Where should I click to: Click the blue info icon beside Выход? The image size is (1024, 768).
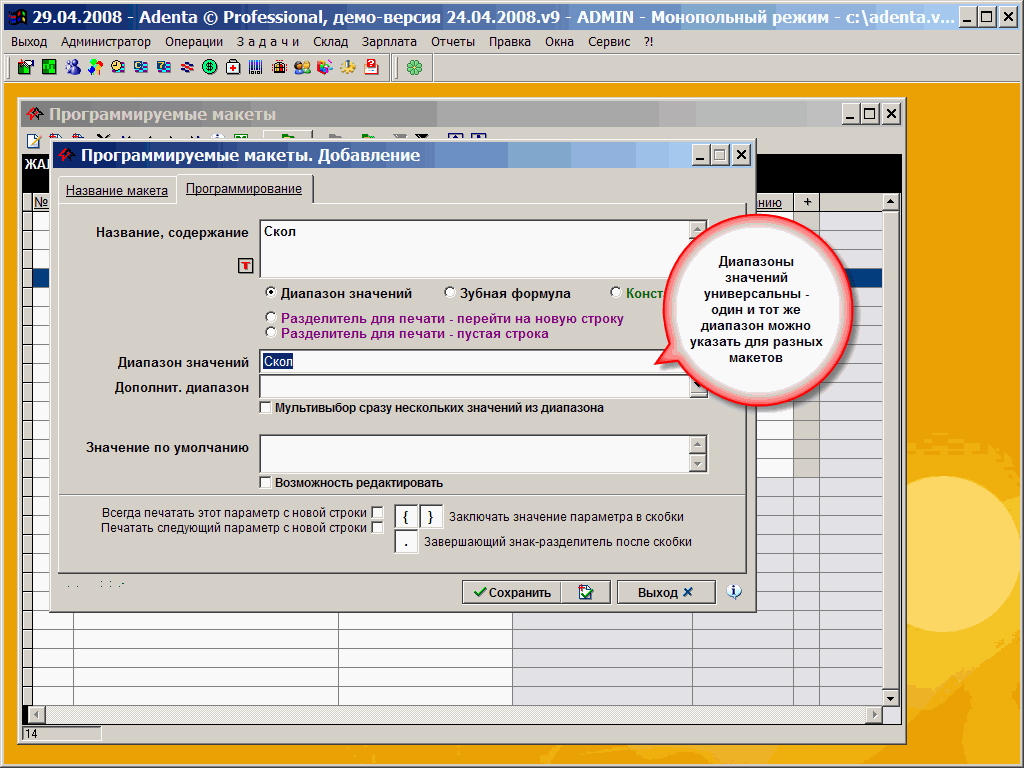coord(734,592)
